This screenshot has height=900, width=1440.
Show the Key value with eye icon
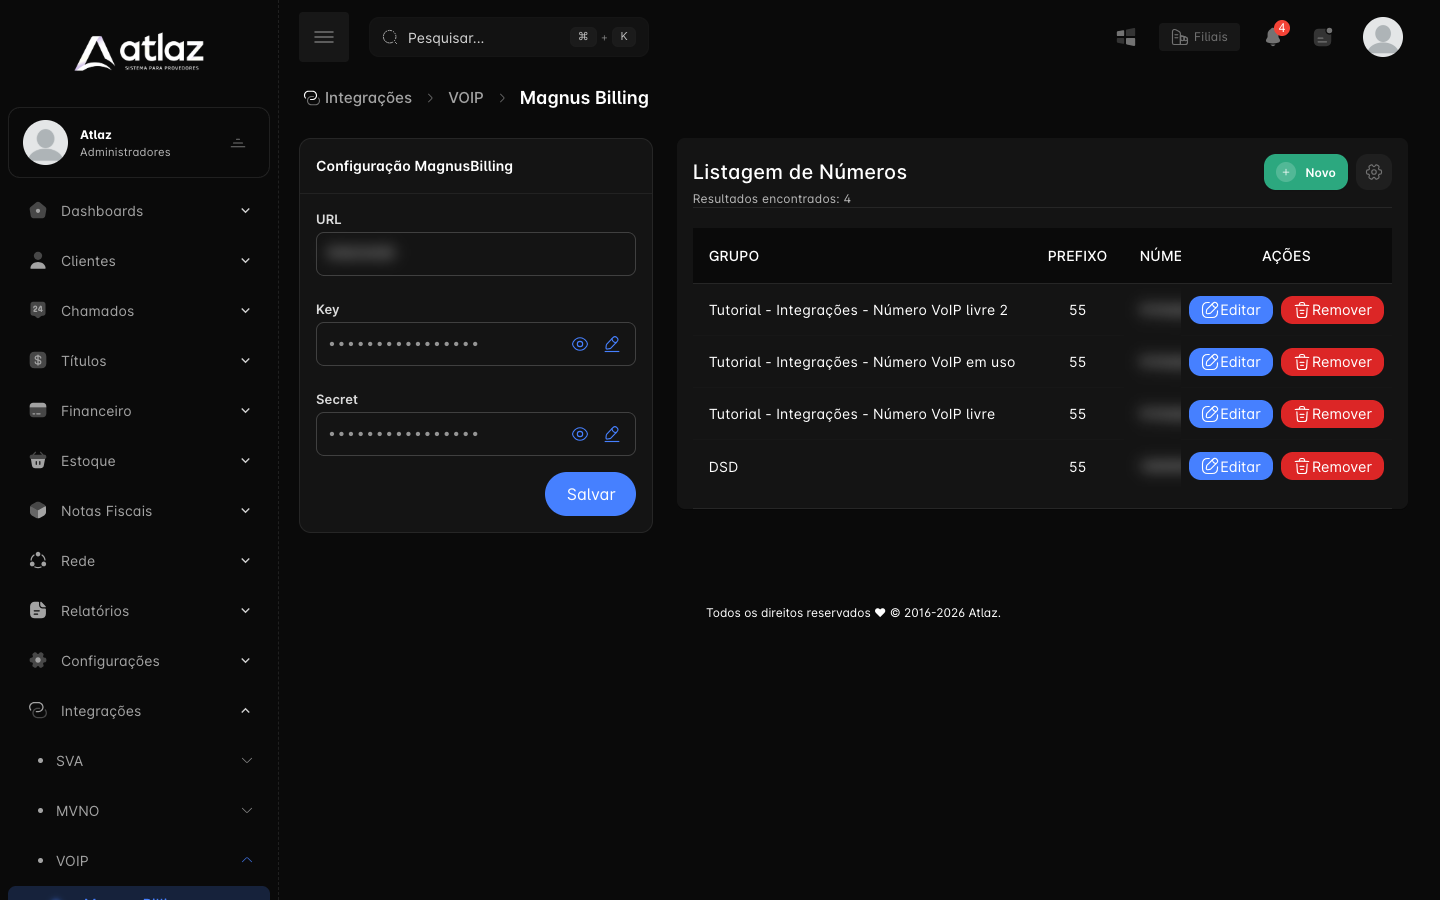580,344
